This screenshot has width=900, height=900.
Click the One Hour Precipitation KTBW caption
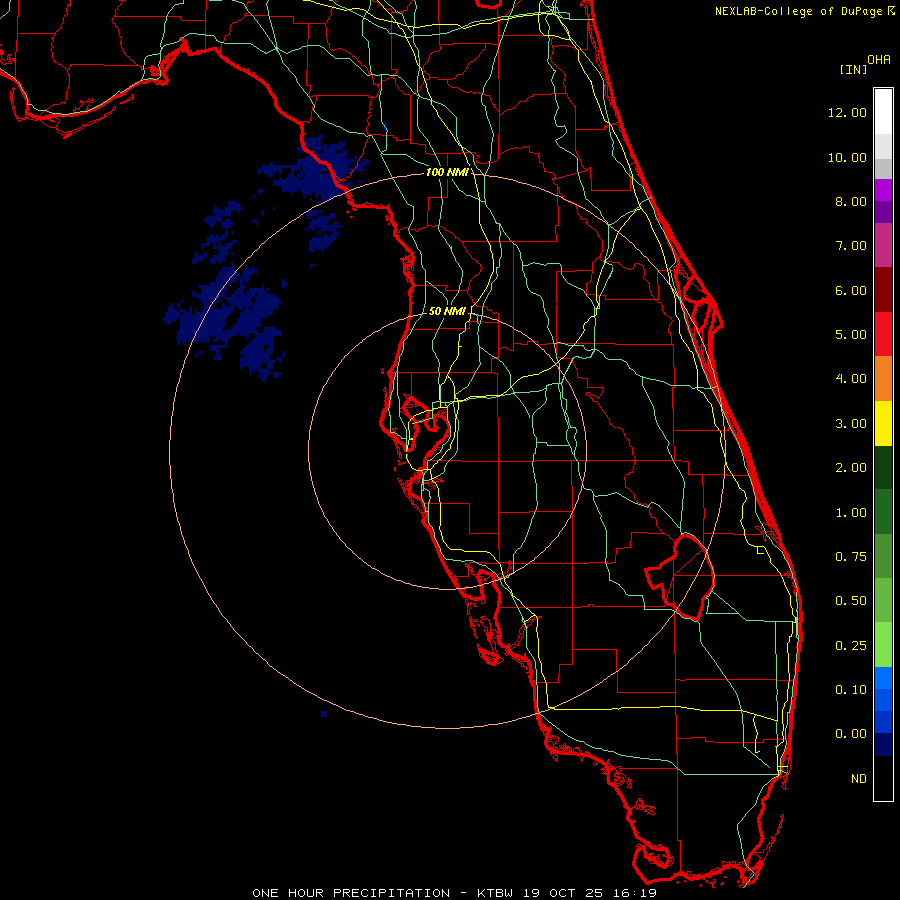point(454,893)
